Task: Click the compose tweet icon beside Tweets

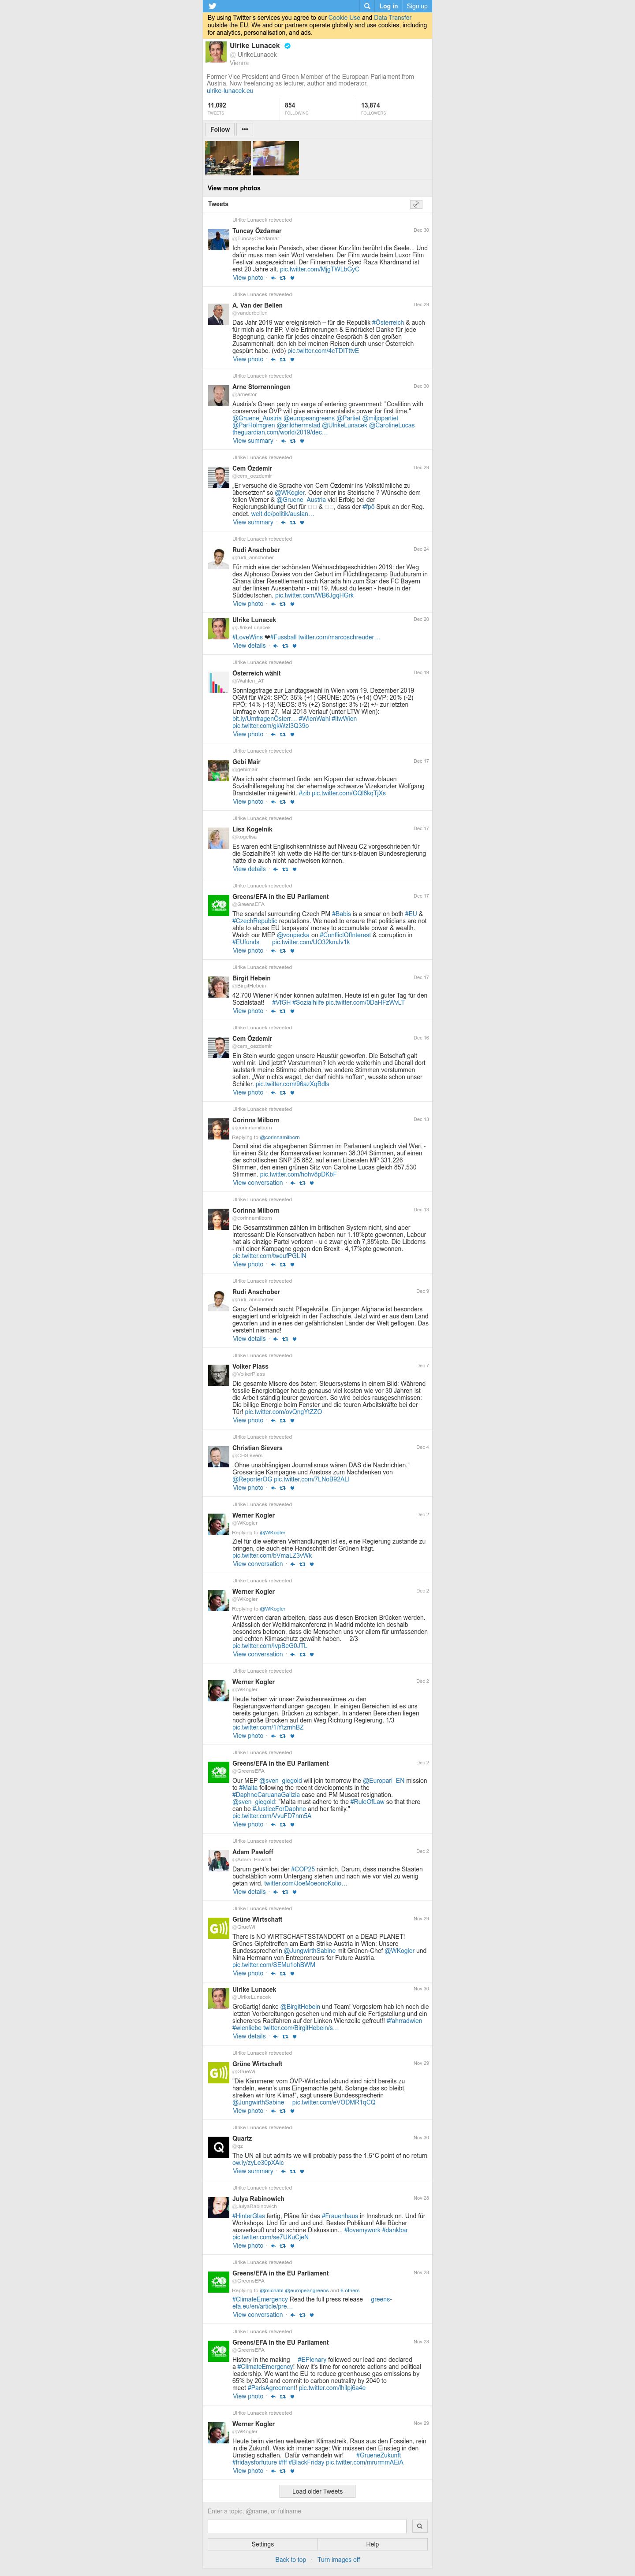Action: (x=416, y=204)
